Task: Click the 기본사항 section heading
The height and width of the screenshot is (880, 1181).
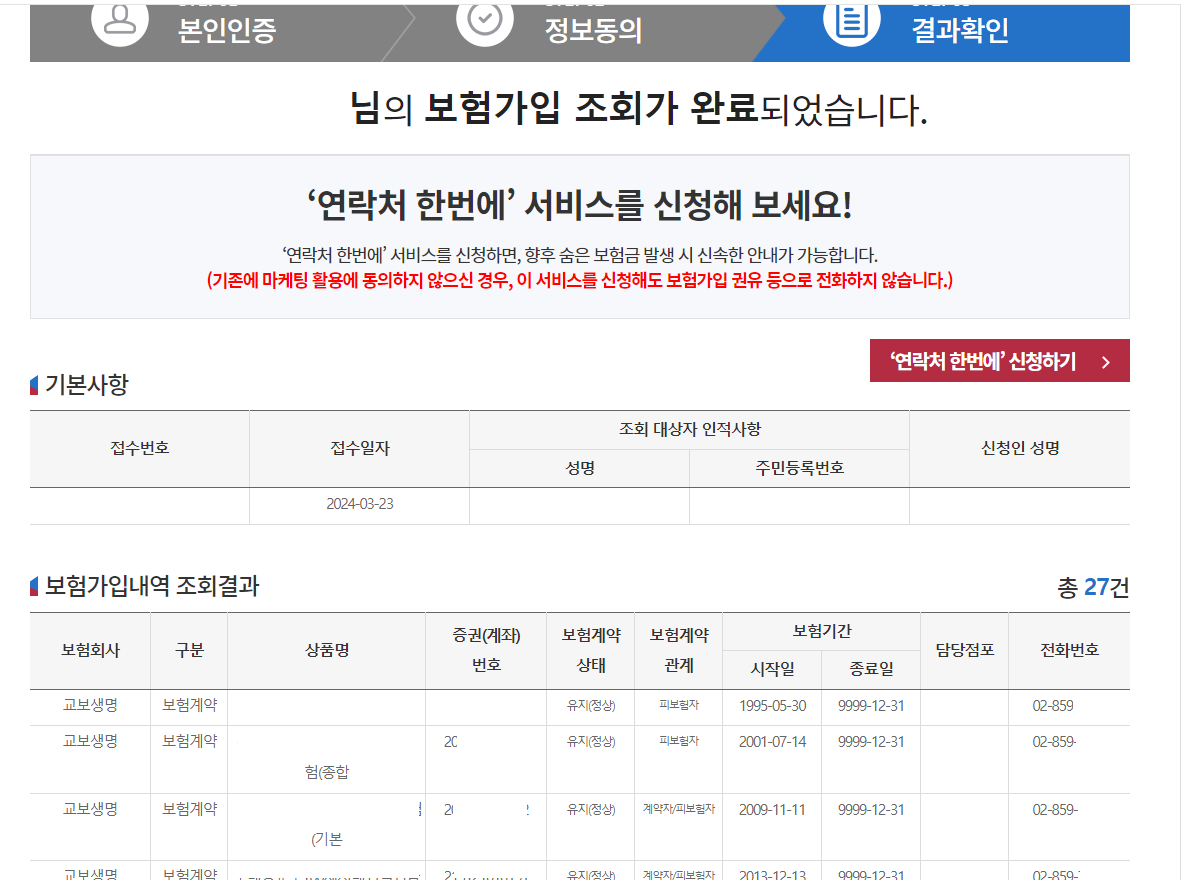Action: point(87,384)
